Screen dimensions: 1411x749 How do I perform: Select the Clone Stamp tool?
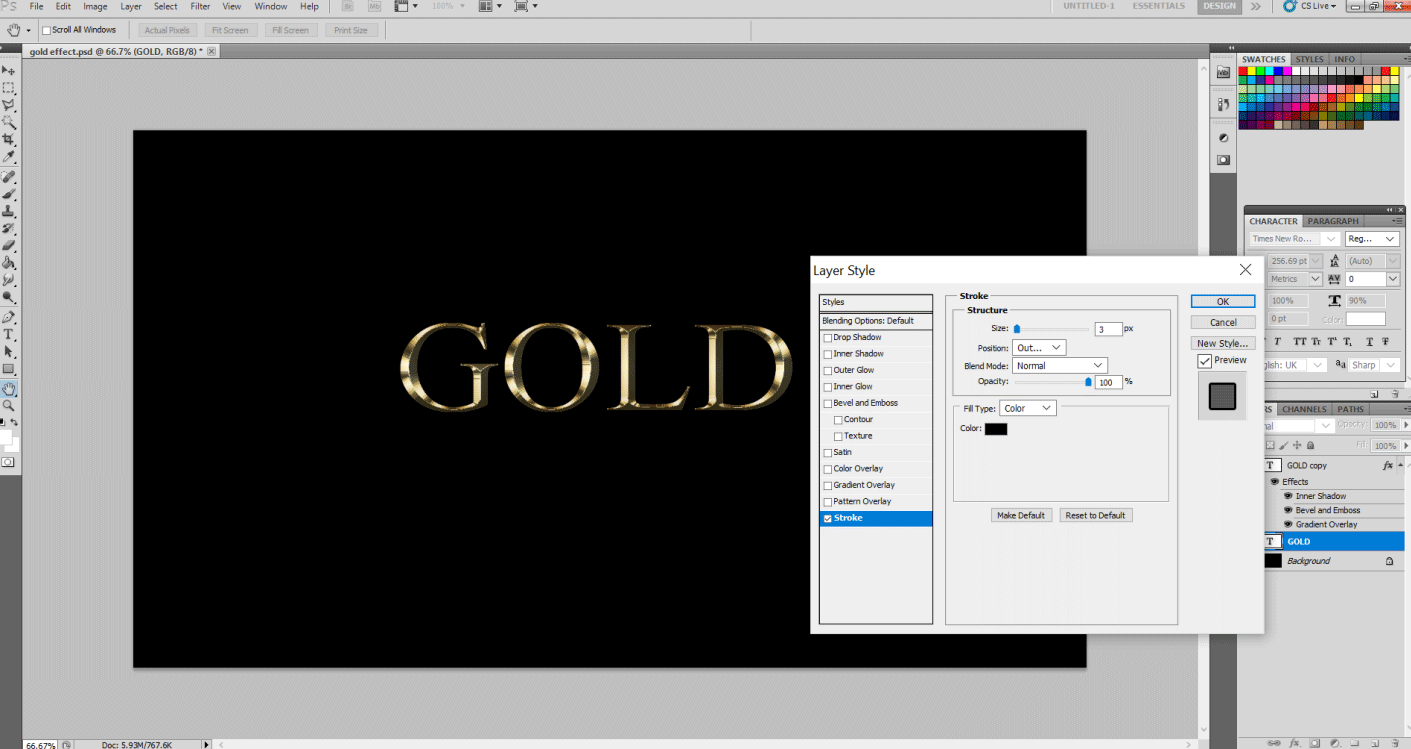(x=9, y=208)
